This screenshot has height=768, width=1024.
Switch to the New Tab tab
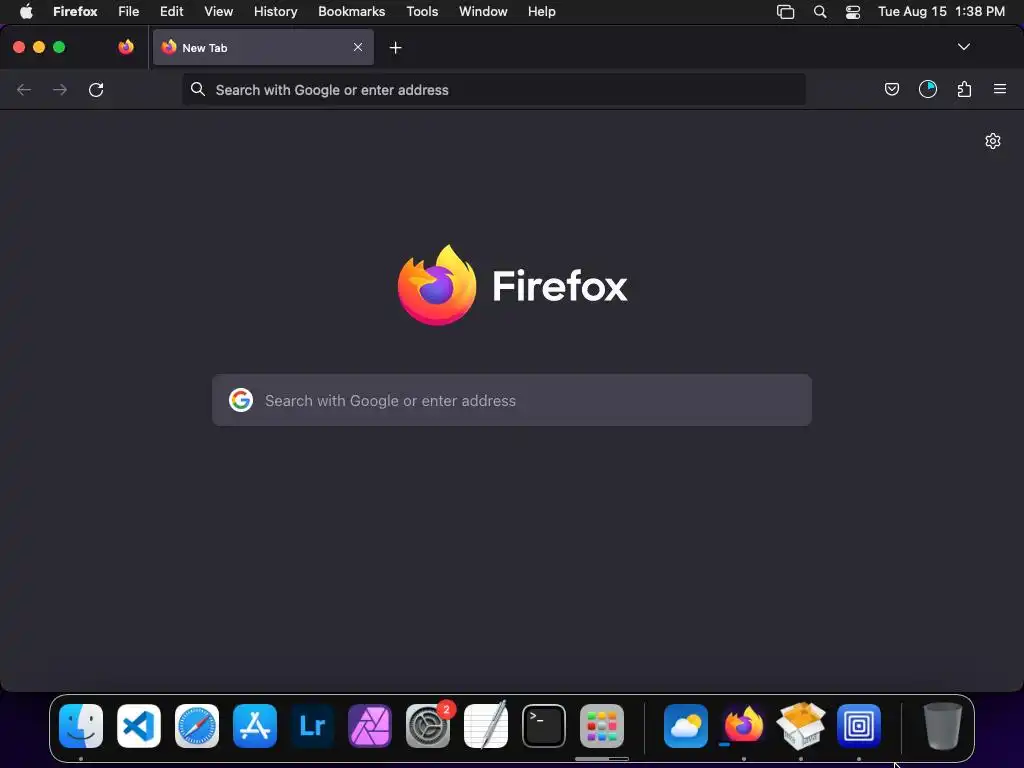click(263, 47)
